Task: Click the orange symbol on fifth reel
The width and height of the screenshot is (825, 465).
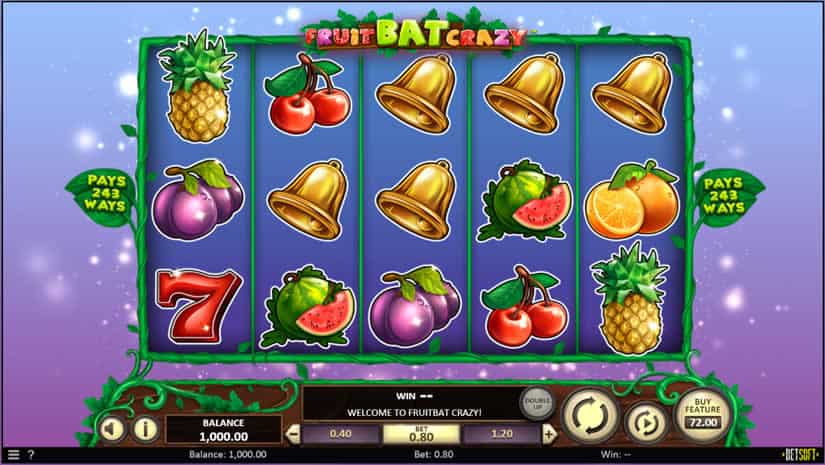Action: (632, 200)
